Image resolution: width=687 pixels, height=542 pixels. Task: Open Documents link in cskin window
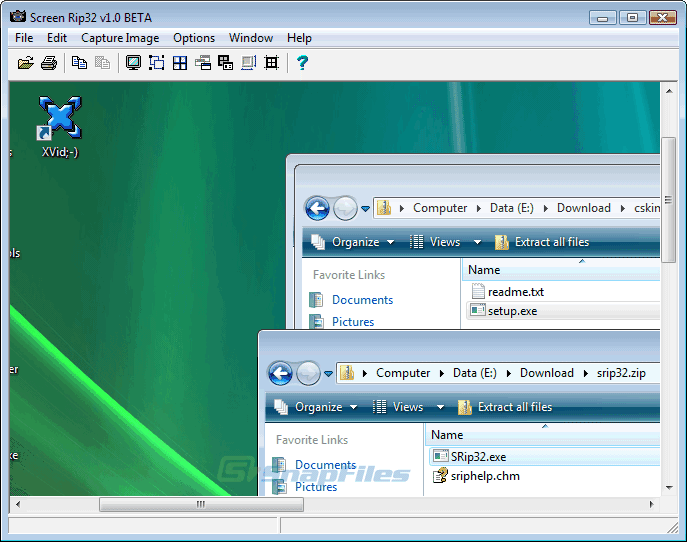[362, 300]
